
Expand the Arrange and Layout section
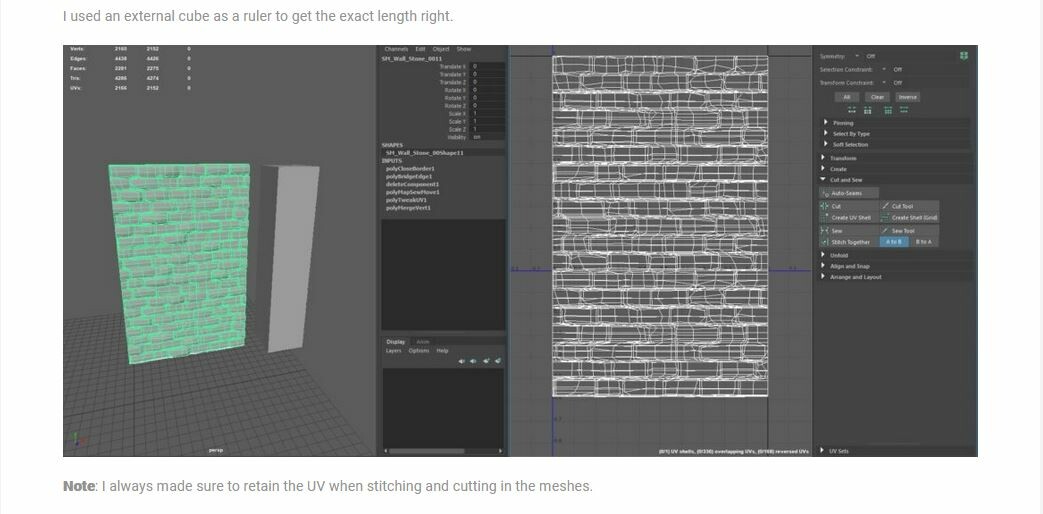[895, 277]
